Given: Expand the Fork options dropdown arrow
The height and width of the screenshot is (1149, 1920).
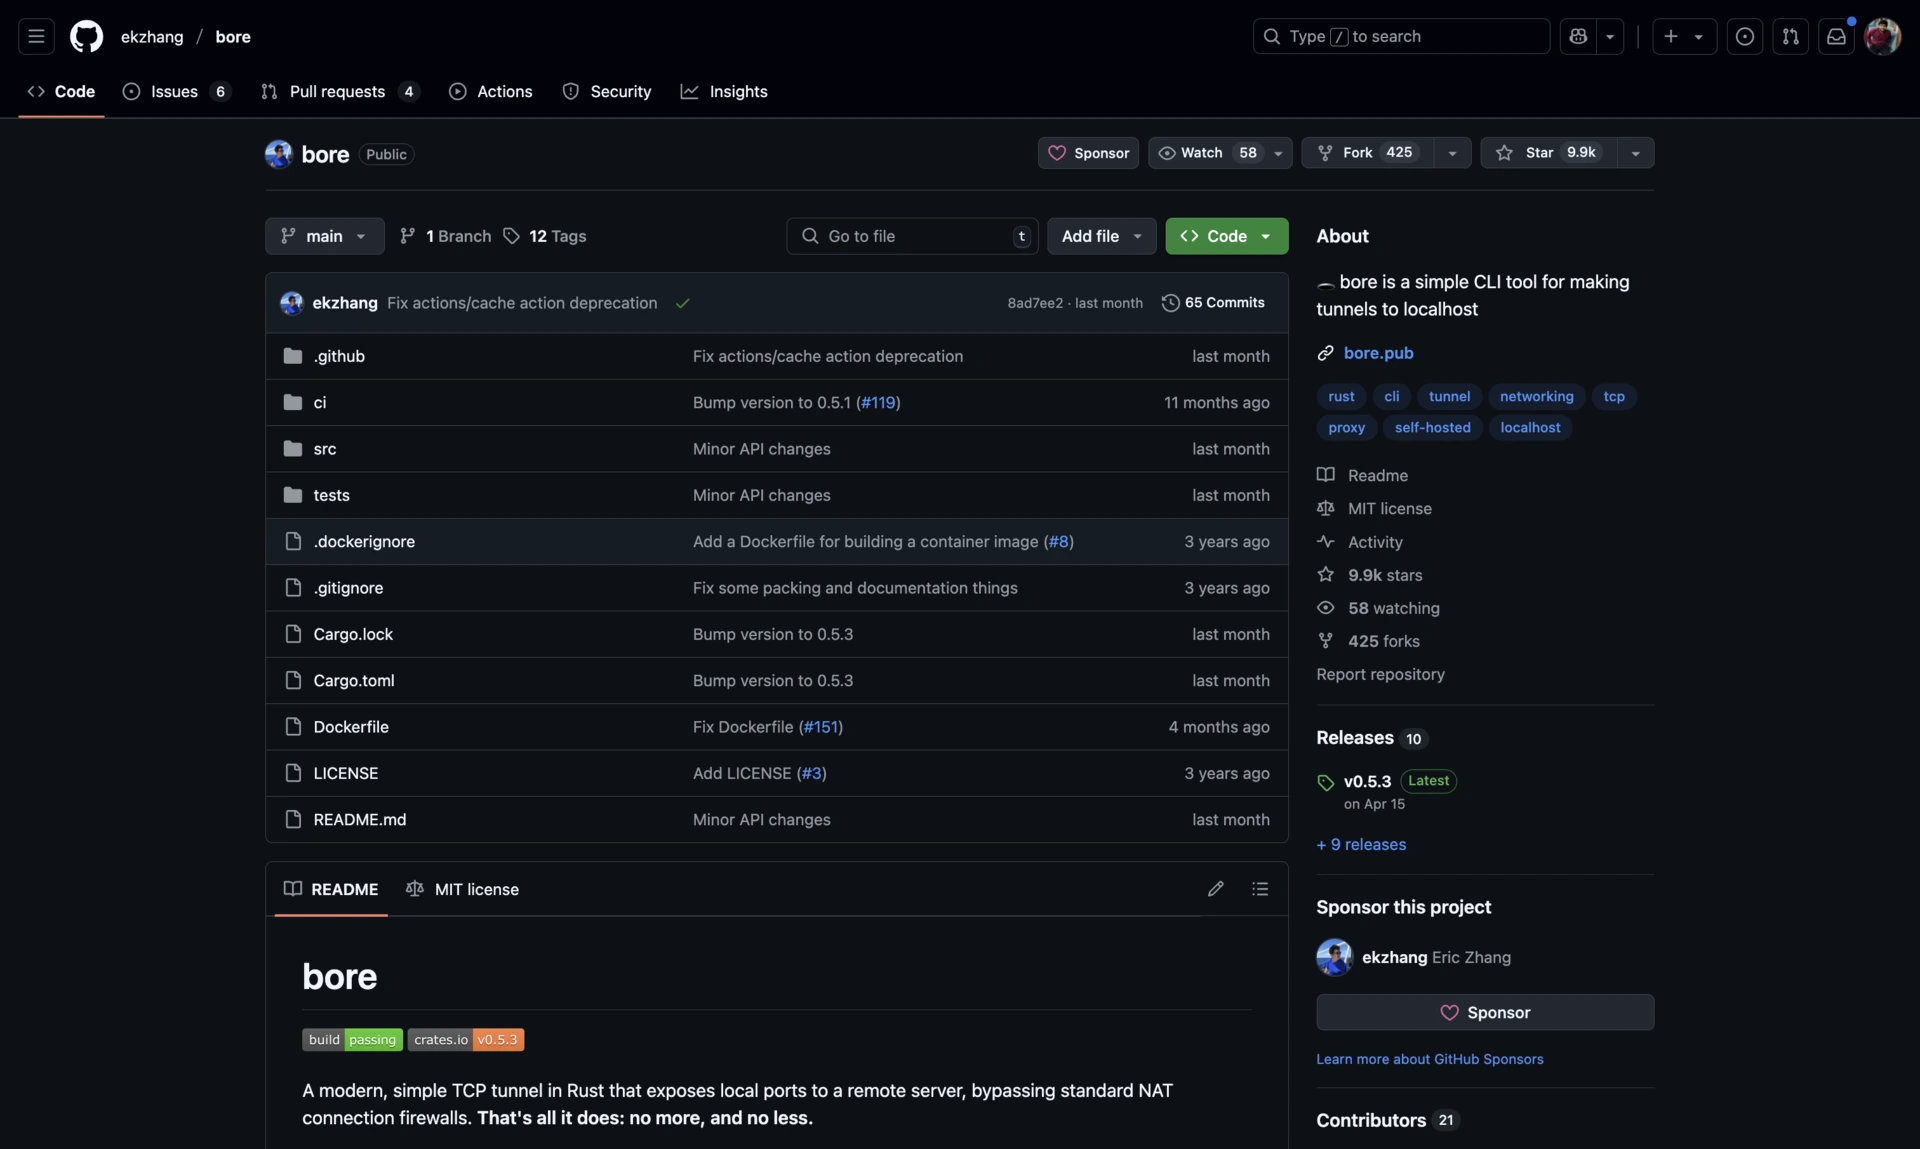Looking at the screenshot, I should 1452,153.
